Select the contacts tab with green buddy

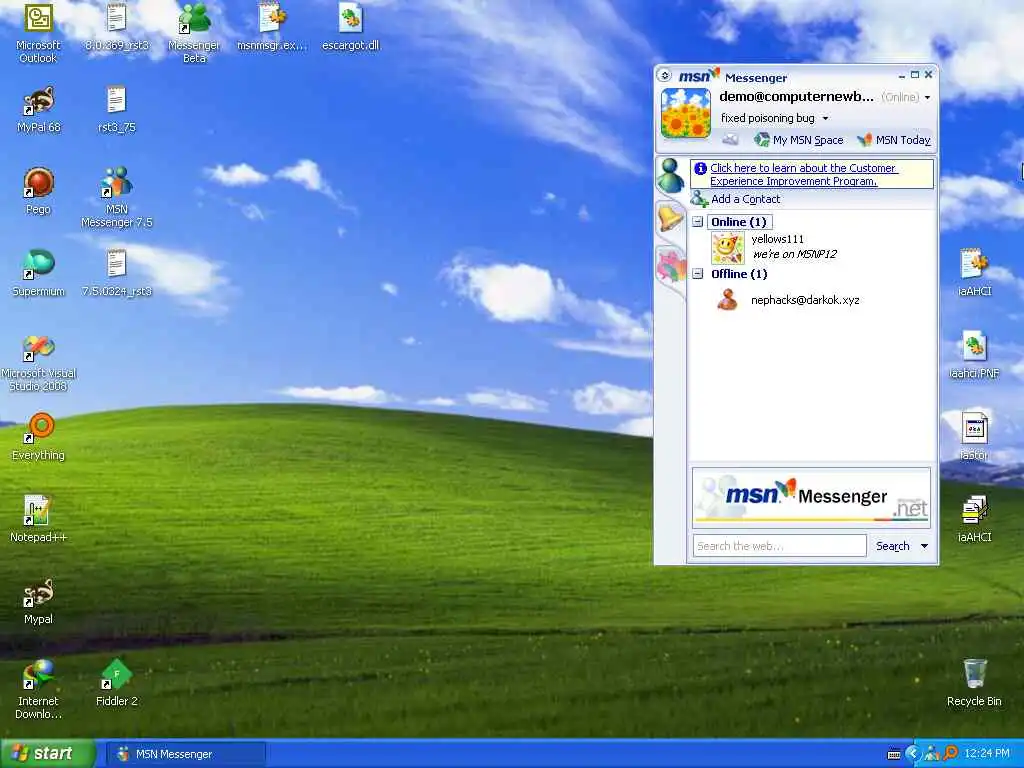pos(671,176)
